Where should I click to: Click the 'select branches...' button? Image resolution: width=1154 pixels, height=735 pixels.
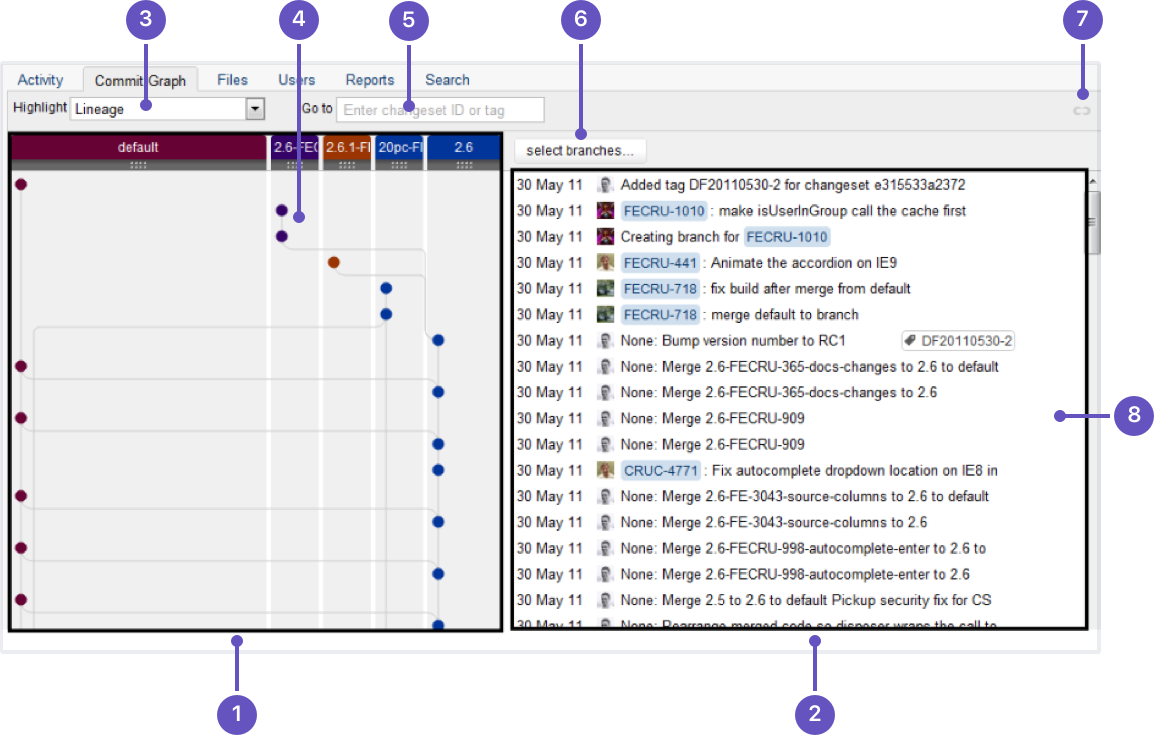(x=580, y=151)
